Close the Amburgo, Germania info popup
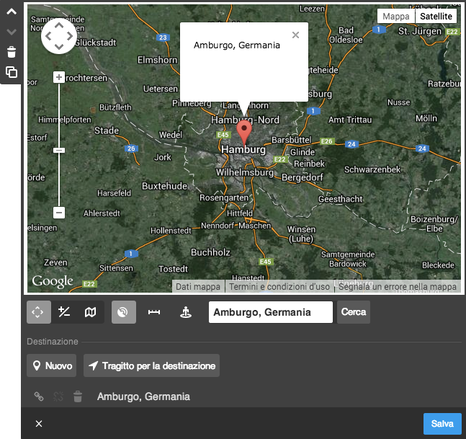Image resolution: width=466 pixels, height=439 pixels. 295,35
